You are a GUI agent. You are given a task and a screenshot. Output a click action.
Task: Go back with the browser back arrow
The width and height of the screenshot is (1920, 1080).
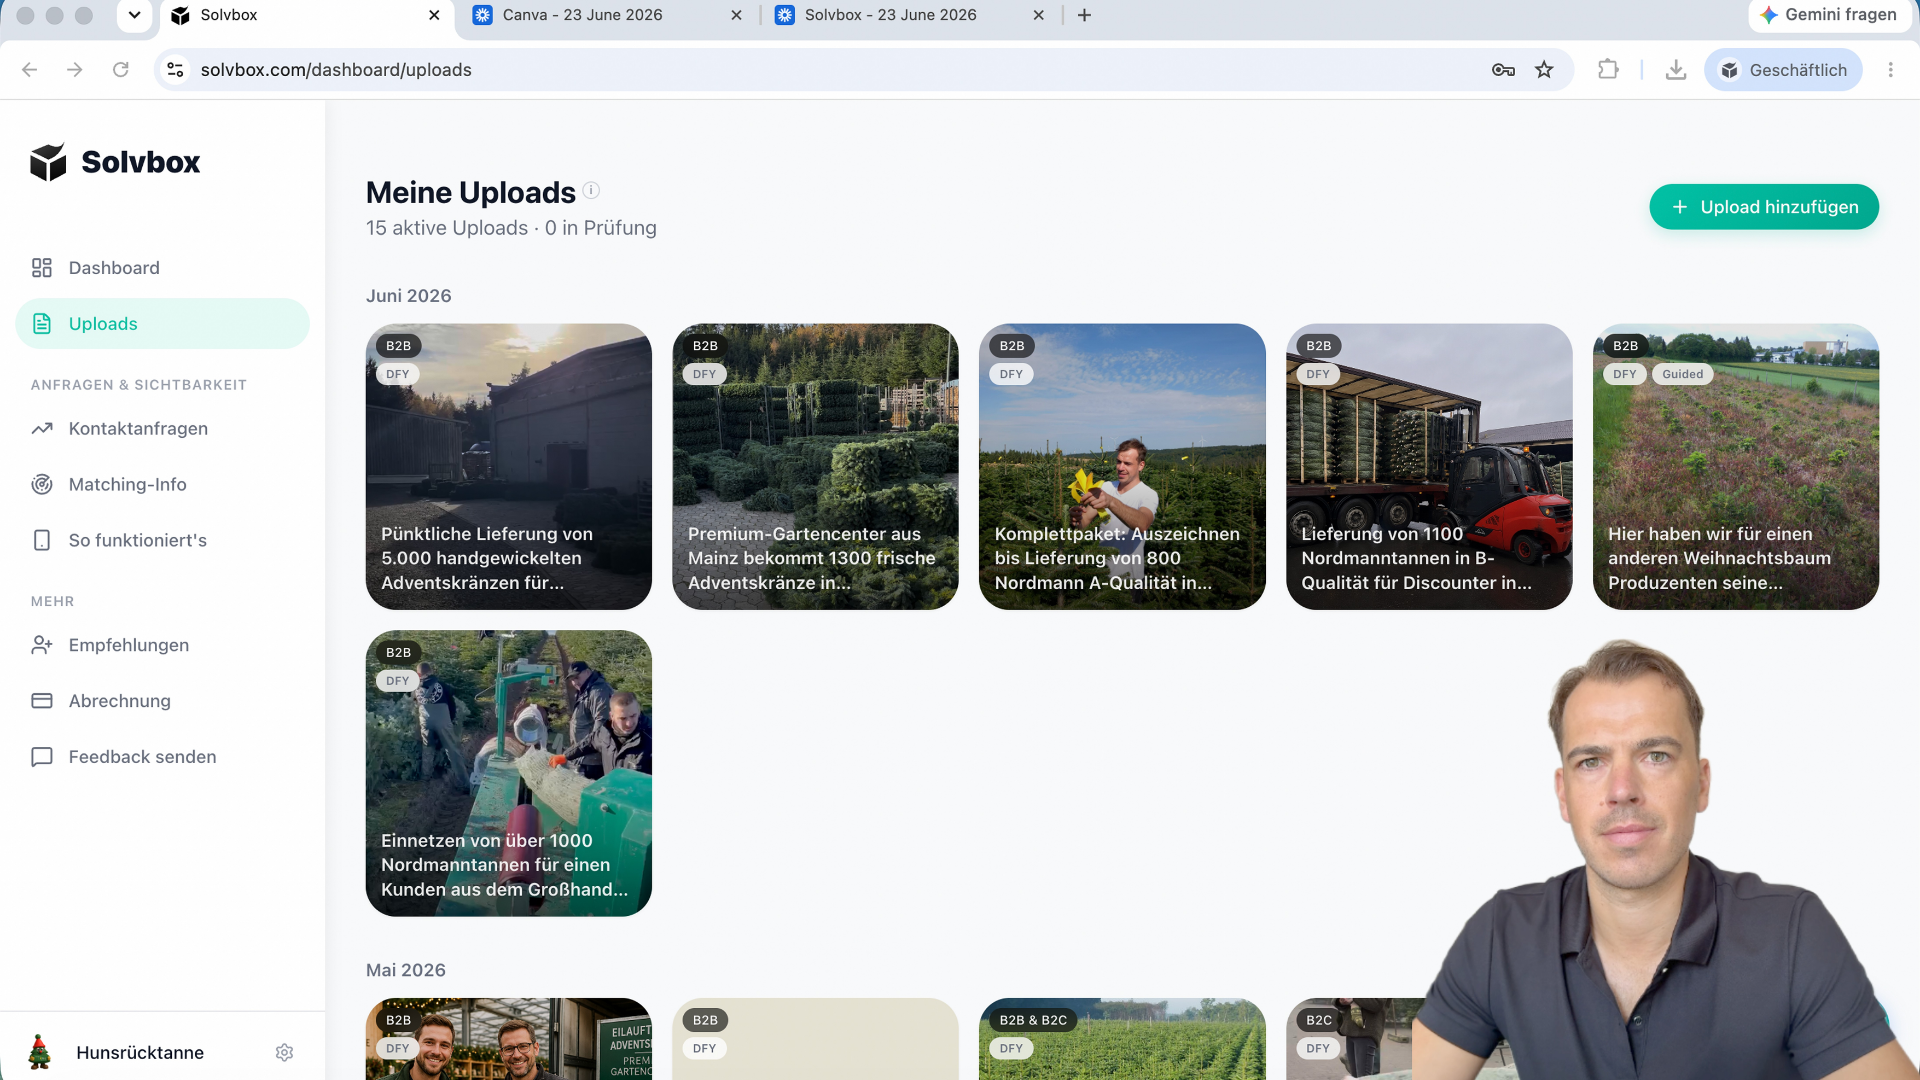pos(29,70)
